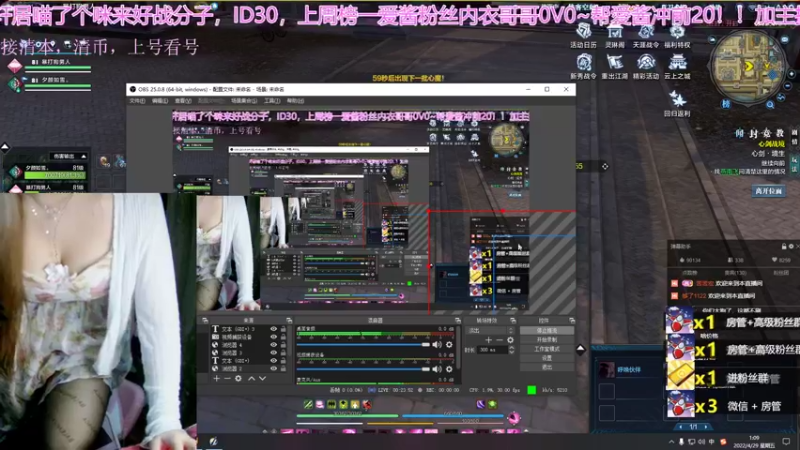Remove scene transition with minus icon
Image resolution: width=800 pixels, height=450 pixels.
coord(499,340)
